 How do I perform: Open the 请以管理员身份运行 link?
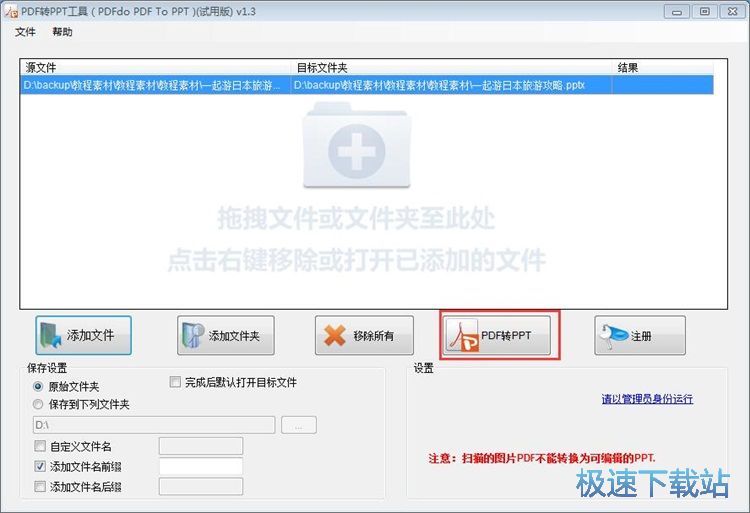tap(647, 399)
